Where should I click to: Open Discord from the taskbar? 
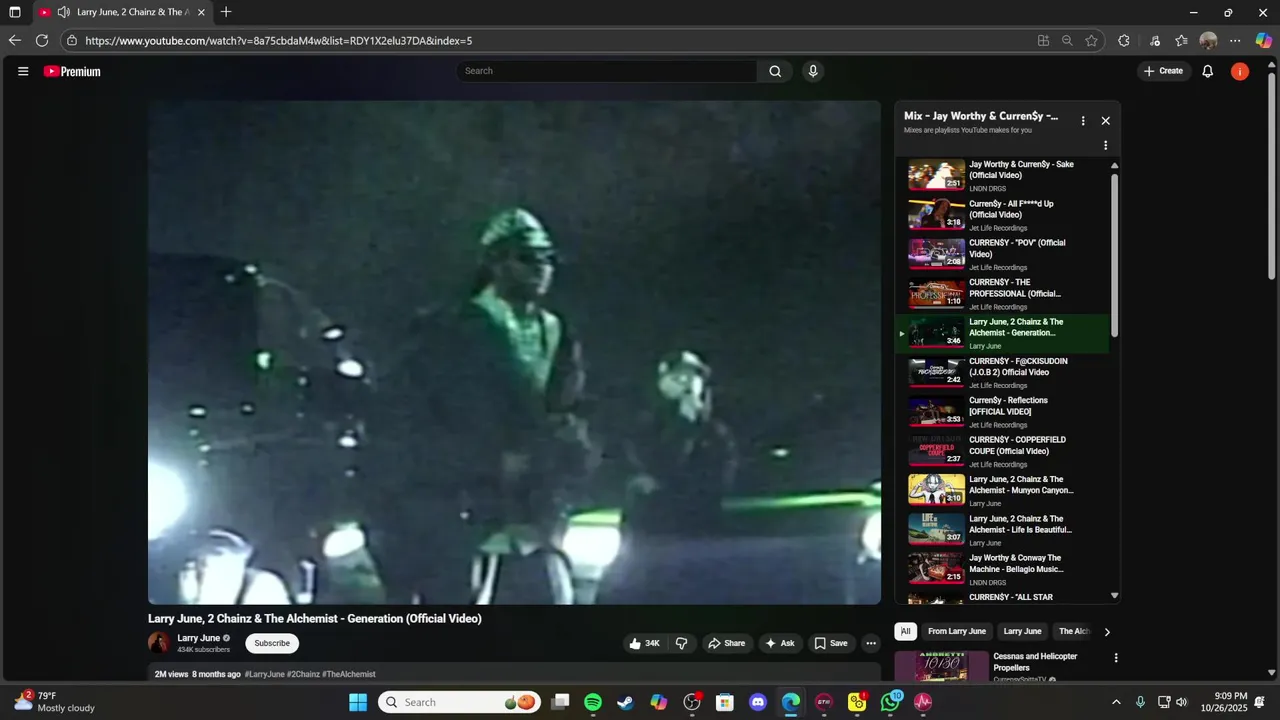pyautogui.click(x=758, y=702)
